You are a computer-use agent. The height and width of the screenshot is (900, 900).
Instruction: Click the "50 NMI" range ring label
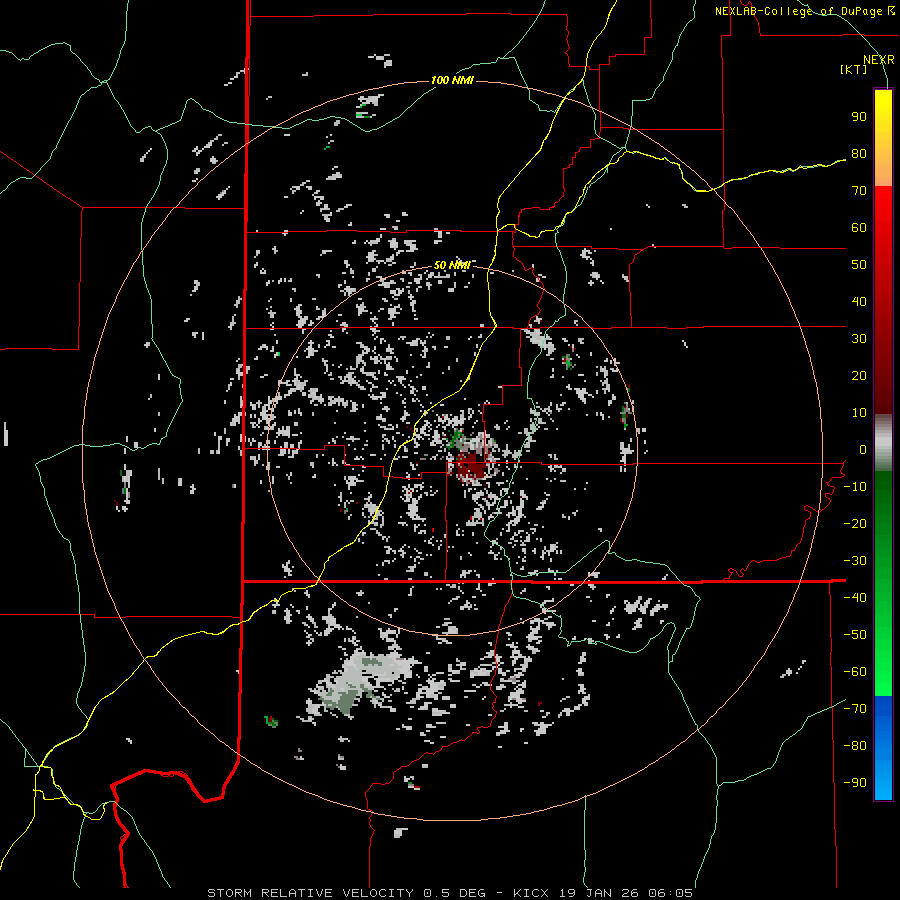(x=452, y=265)
